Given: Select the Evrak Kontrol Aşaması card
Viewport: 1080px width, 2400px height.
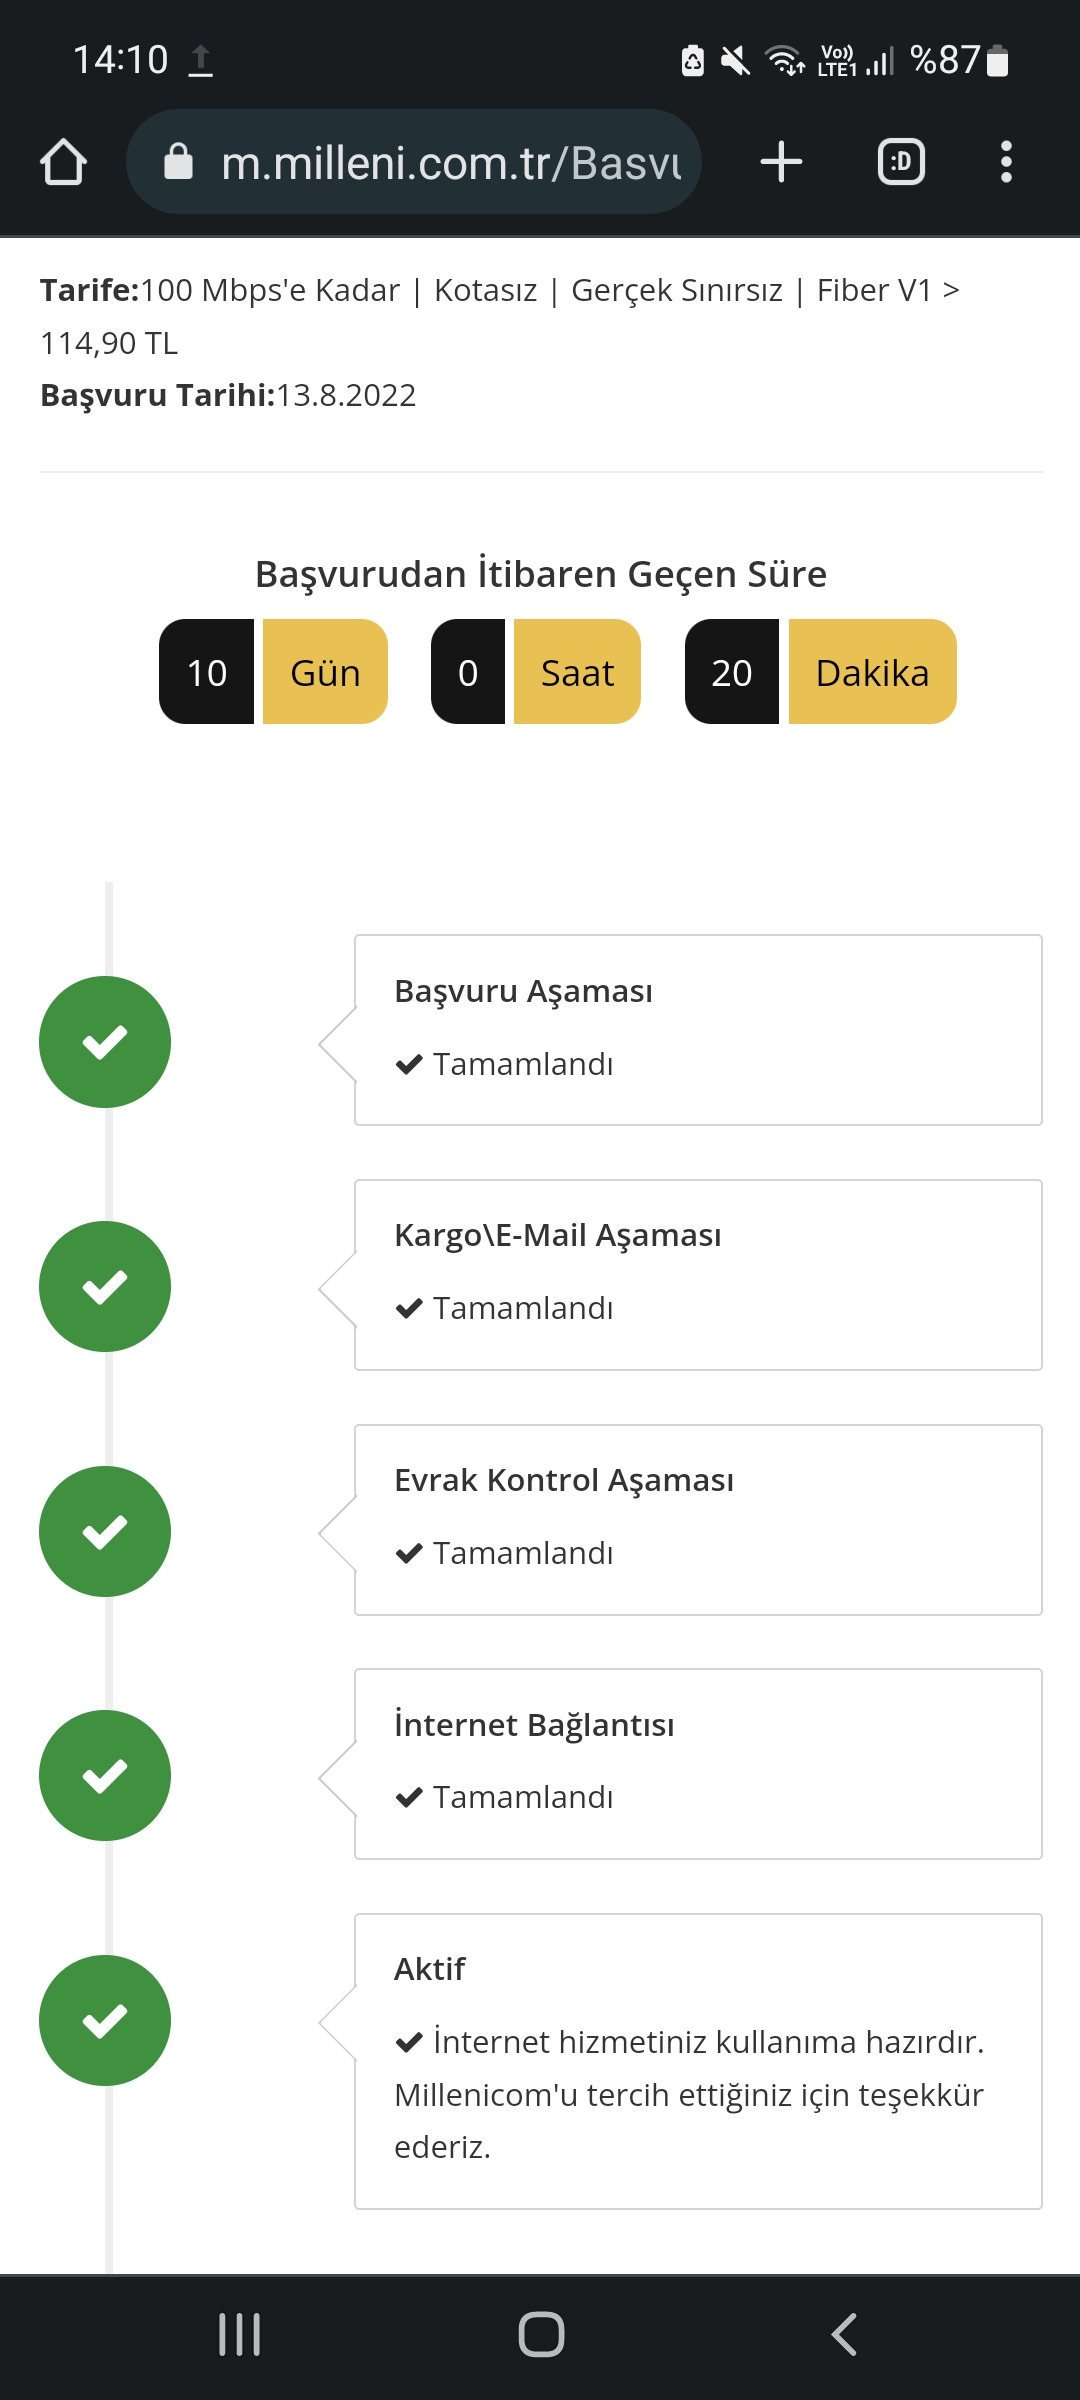Looking at the screenshot, I should point(698,1520).
